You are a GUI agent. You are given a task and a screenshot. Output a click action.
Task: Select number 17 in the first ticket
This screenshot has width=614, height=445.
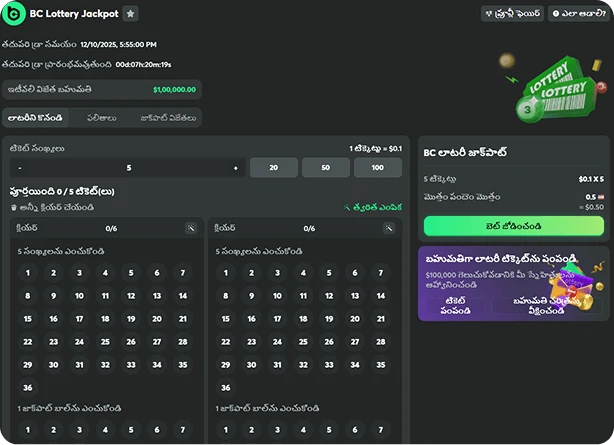[x=80, y=319]
